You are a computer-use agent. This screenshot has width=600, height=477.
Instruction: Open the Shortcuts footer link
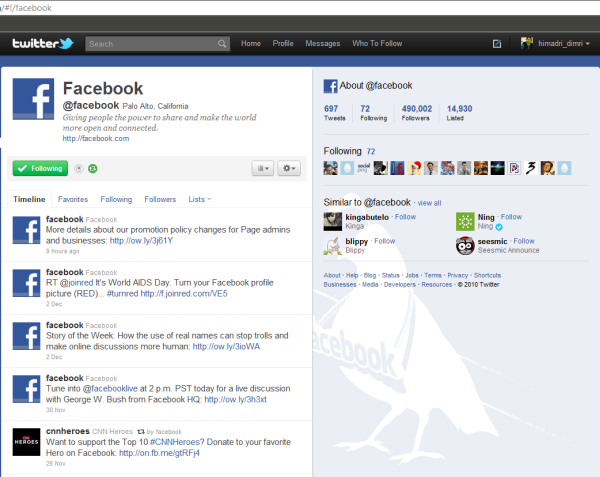(x=487, y=275)
